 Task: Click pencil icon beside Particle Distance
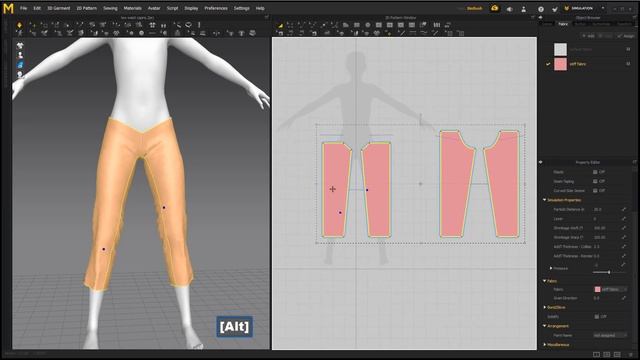pyautogui.click(x=624, y=209)
